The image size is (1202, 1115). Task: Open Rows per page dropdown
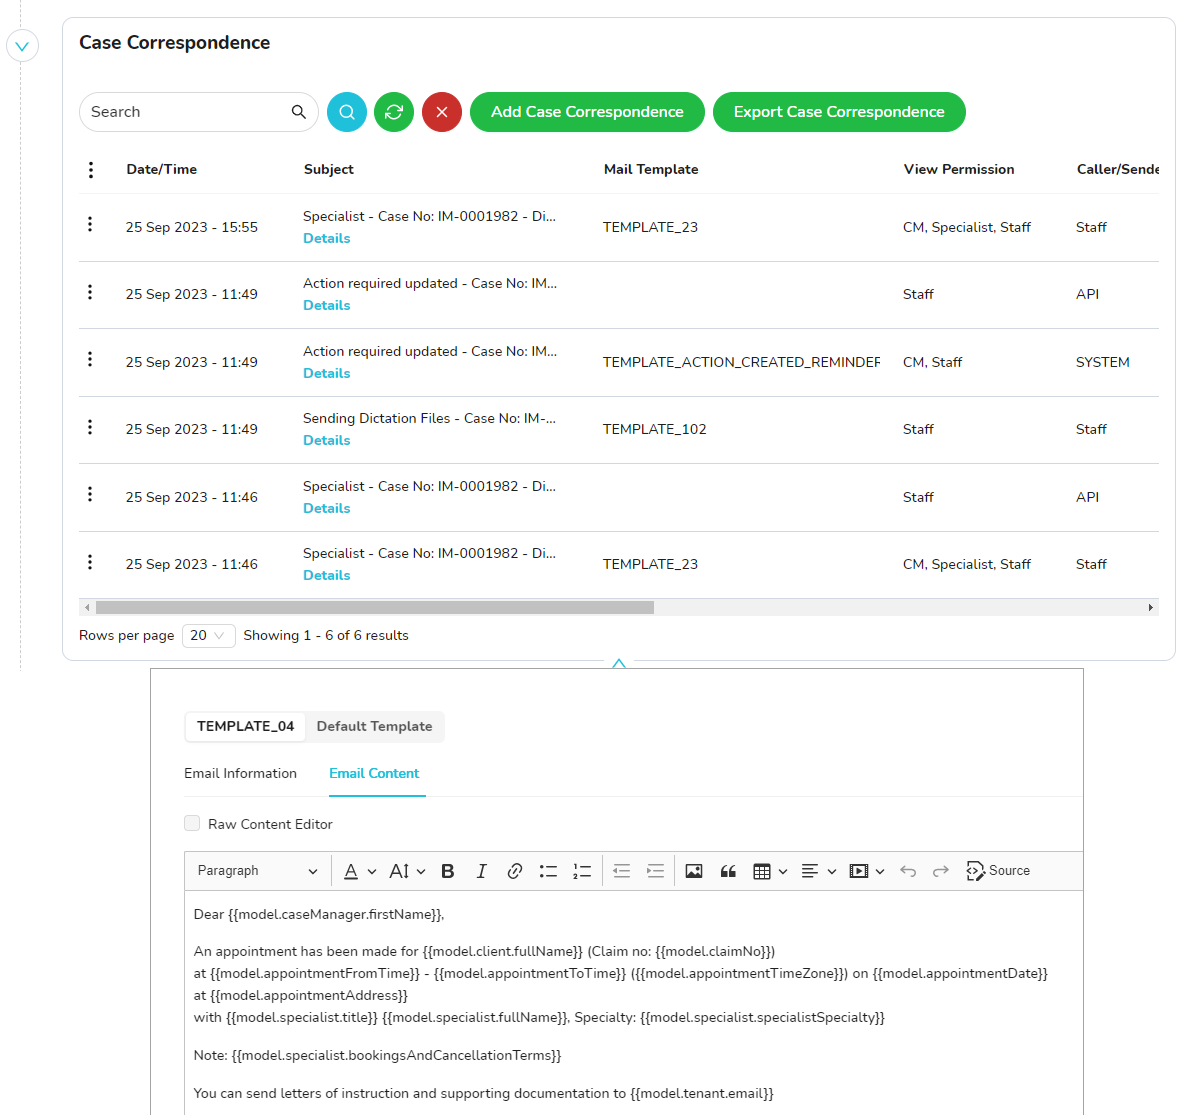209,636
